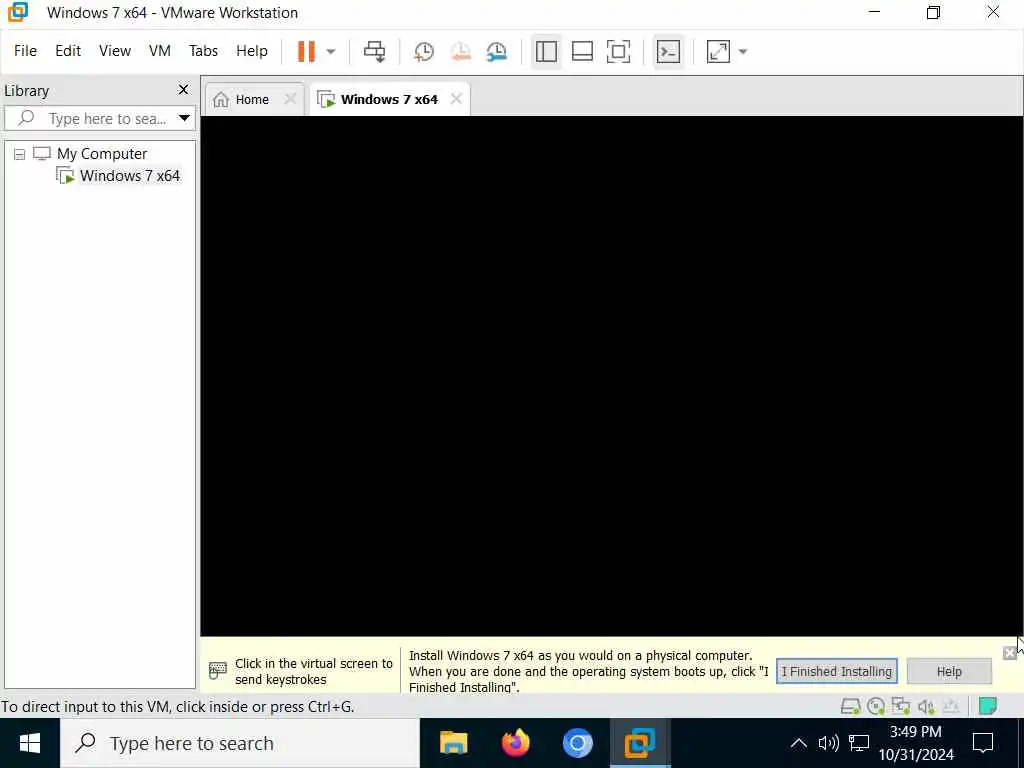Collapse the My Computer tree node

pyautogui.click(x=20, y=154)
